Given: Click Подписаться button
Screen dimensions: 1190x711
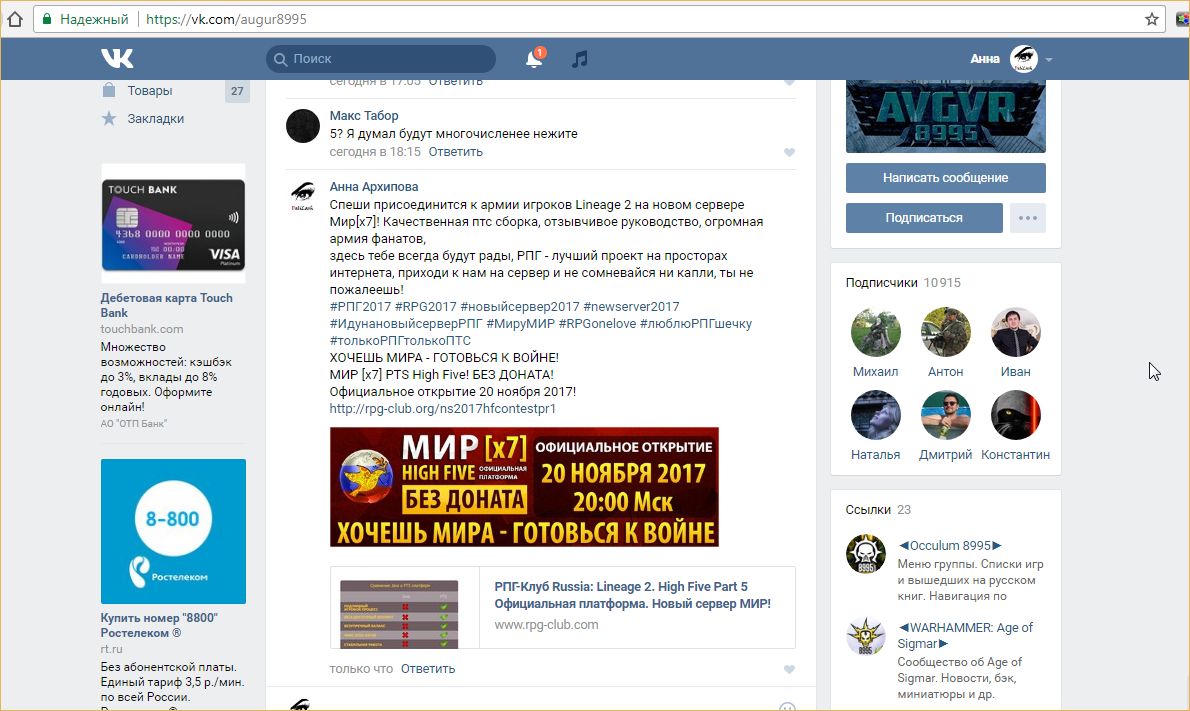Looking at the screenshot, I should [x=924, y=218].
